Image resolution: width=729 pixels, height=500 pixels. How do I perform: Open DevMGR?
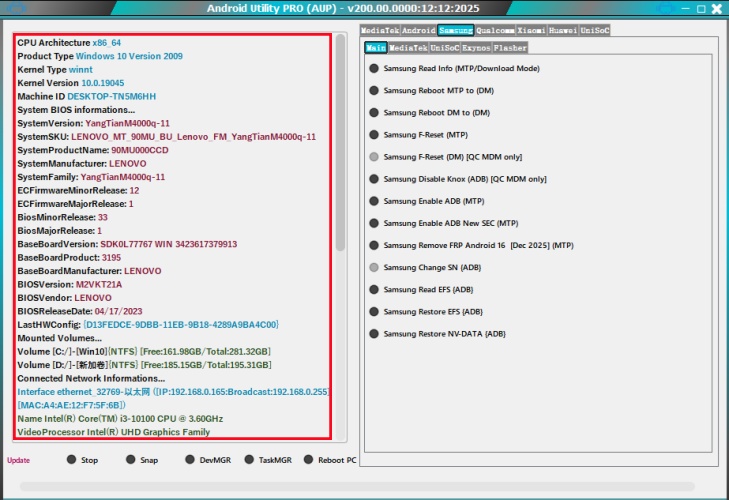pyautogui.click(x=208, y=460)
